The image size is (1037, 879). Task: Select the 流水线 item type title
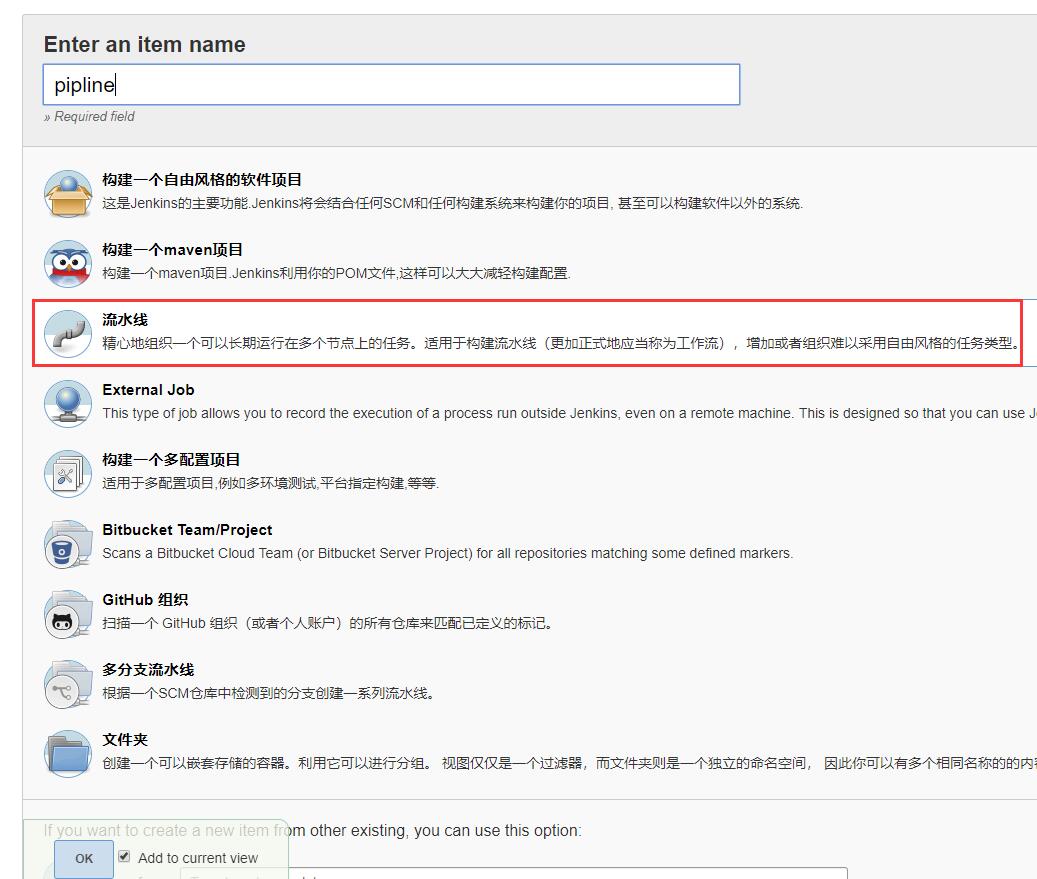click(125, 320)
